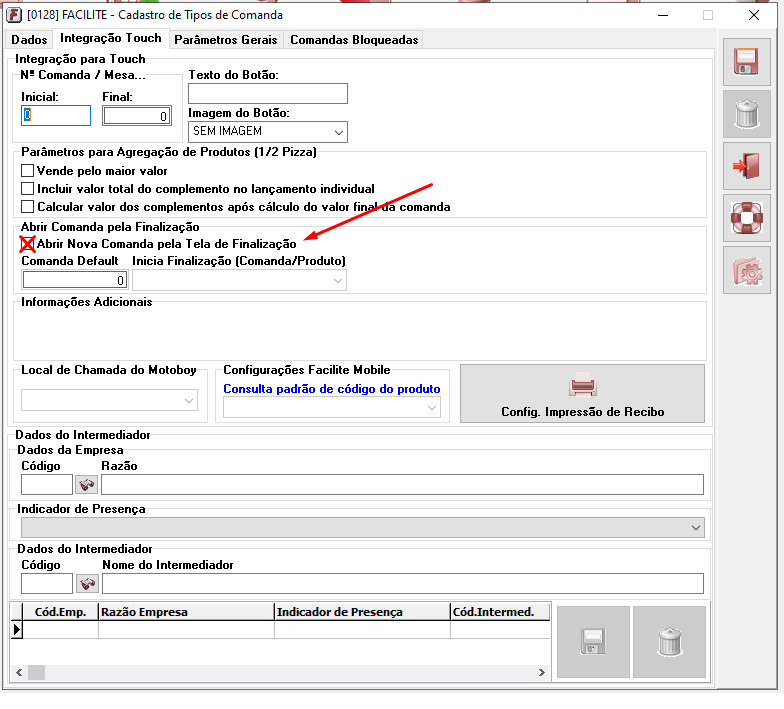Click the grey floppy save button by grid

[x=593, y=642]
